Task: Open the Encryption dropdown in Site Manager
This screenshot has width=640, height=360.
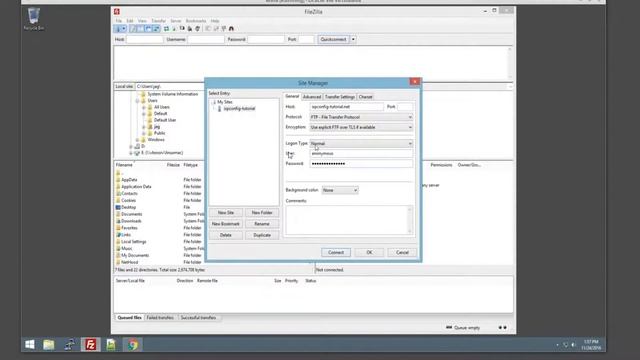Action: [x=361, y=127]
